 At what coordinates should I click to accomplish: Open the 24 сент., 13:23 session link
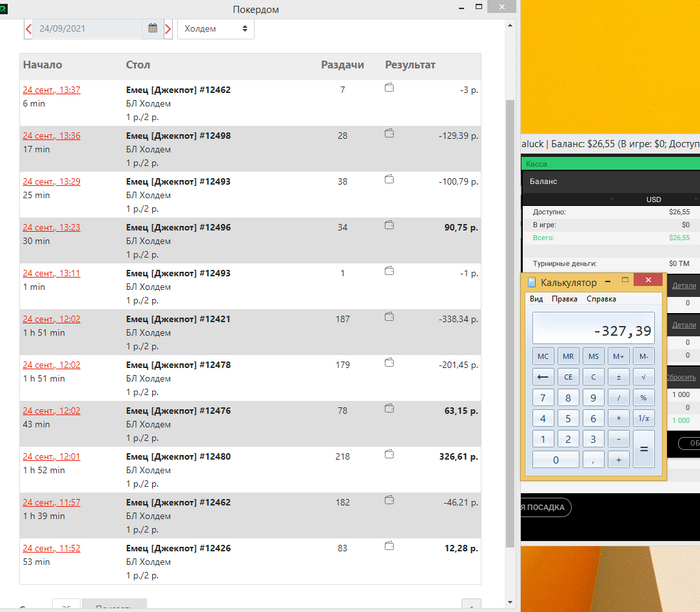[x=51, y=227]
